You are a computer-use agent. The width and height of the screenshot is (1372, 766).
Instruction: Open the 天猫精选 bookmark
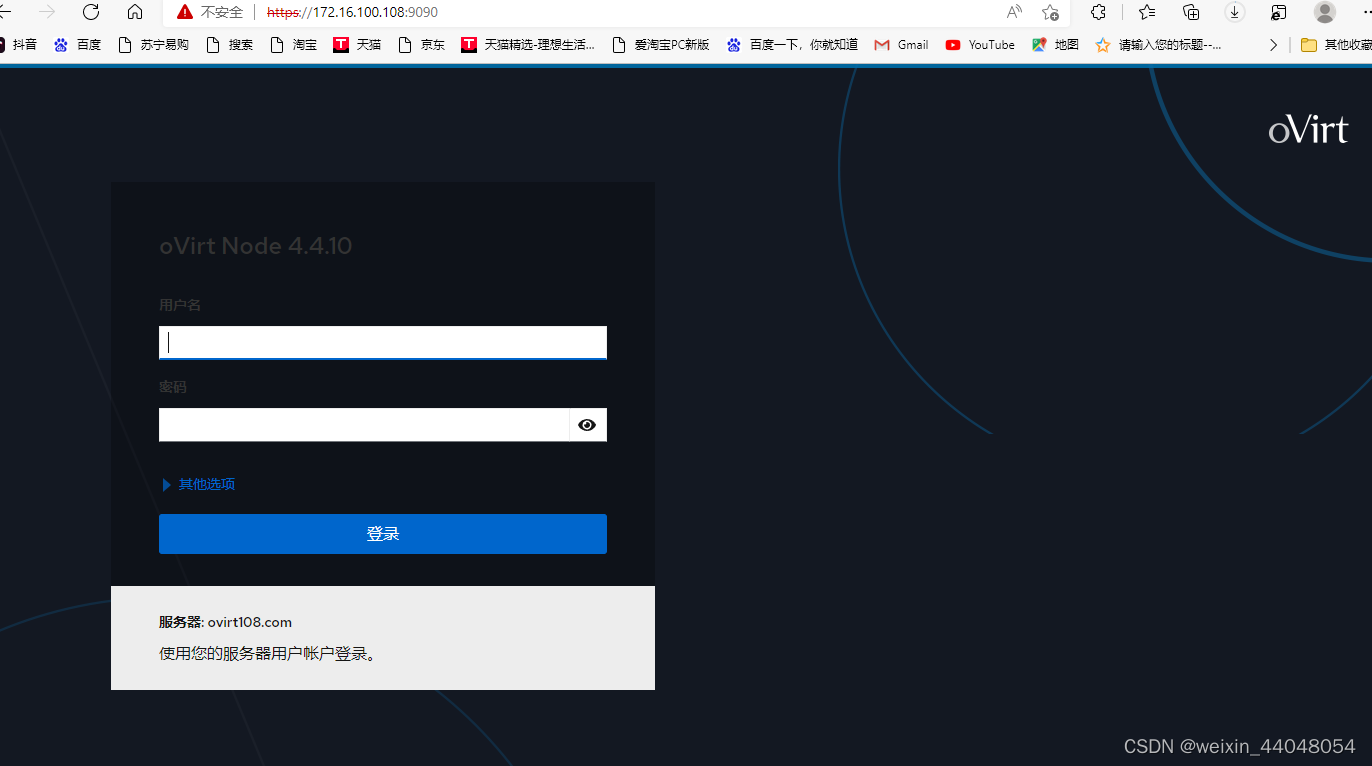(x=528, y=45)
